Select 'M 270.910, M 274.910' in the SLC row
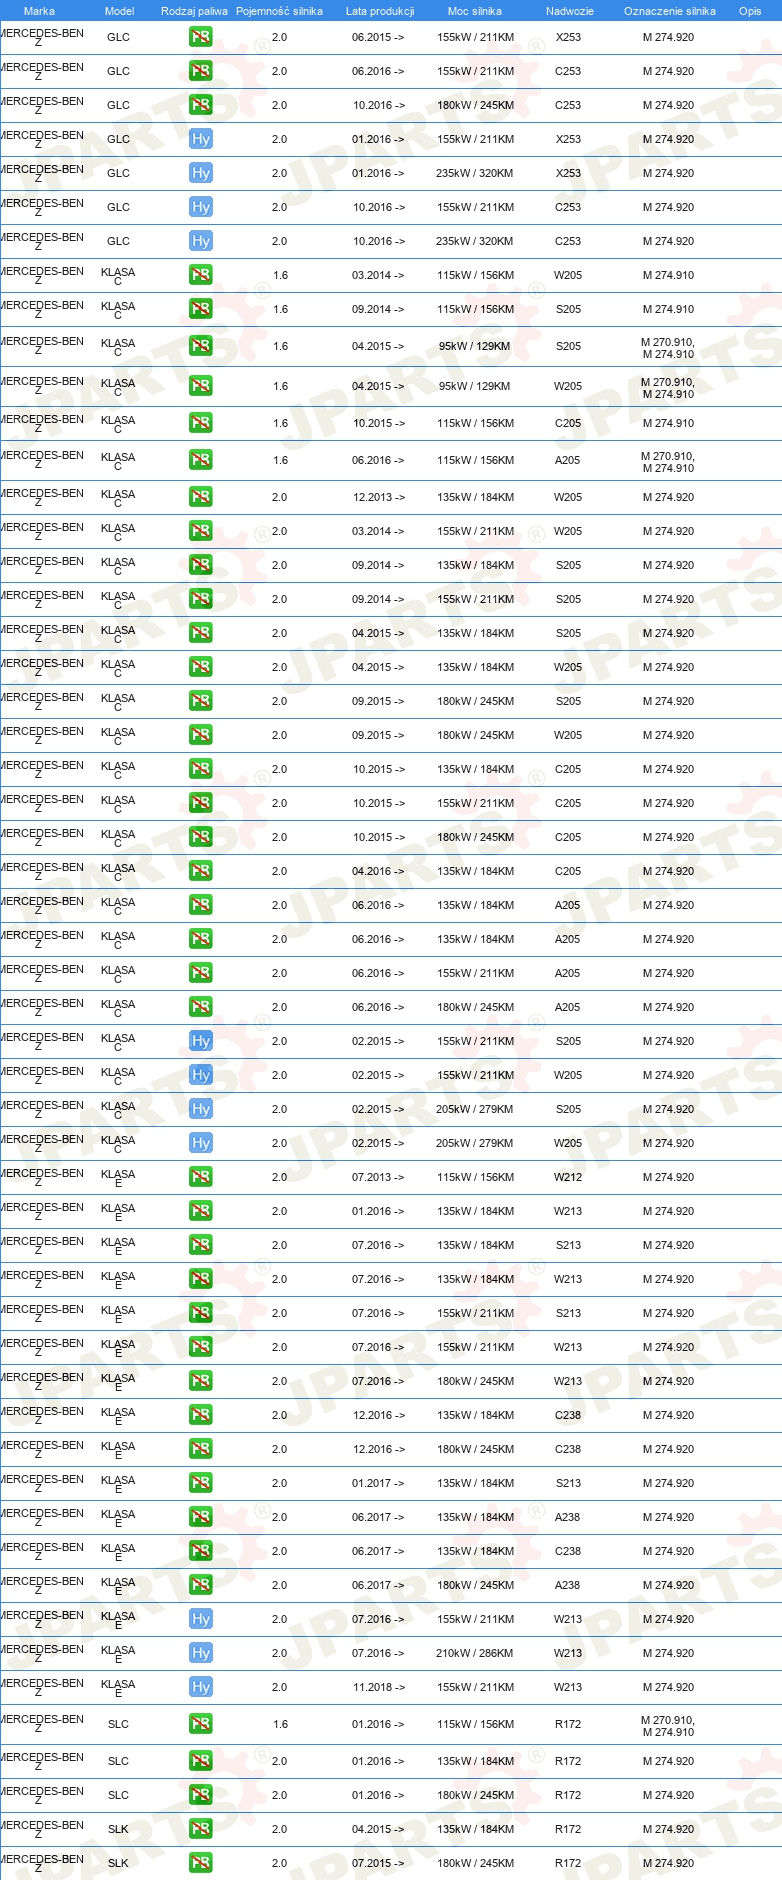 coord(668,1726)
